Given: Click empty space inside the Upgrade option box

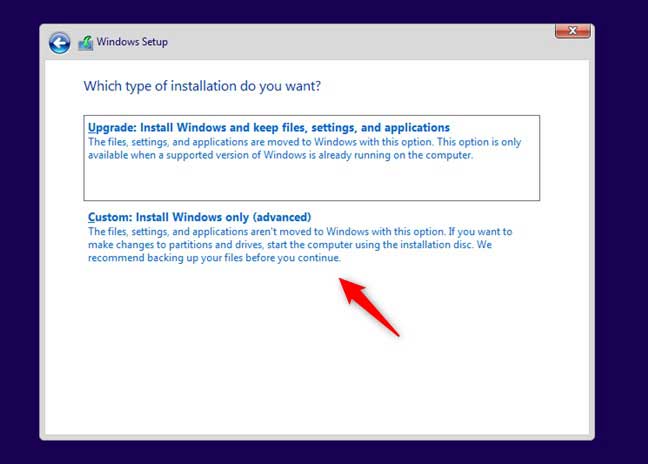Looking at the screenshot, I should [312, 182].
